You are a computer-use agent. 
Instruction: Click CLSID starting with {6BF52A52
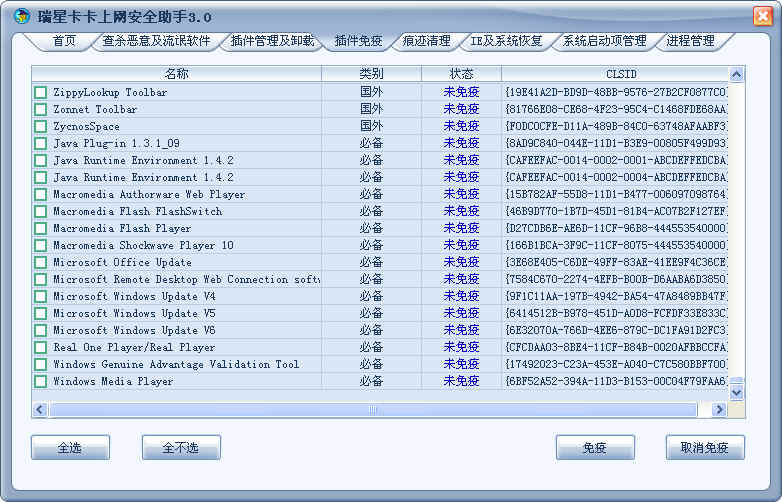(616, 381)
